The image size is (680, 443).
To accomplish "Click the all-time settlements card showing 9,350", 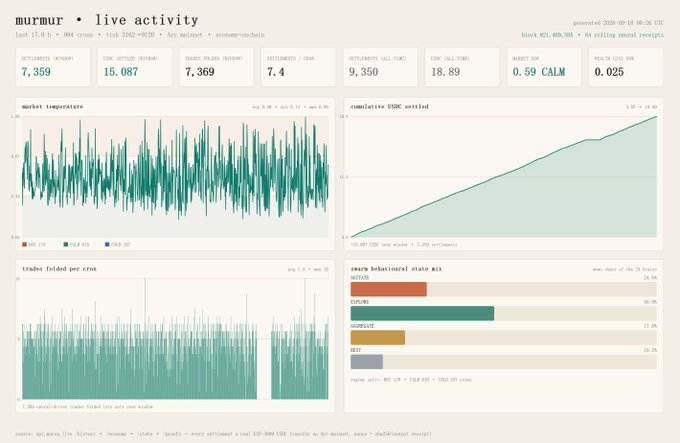I will 380,67.
